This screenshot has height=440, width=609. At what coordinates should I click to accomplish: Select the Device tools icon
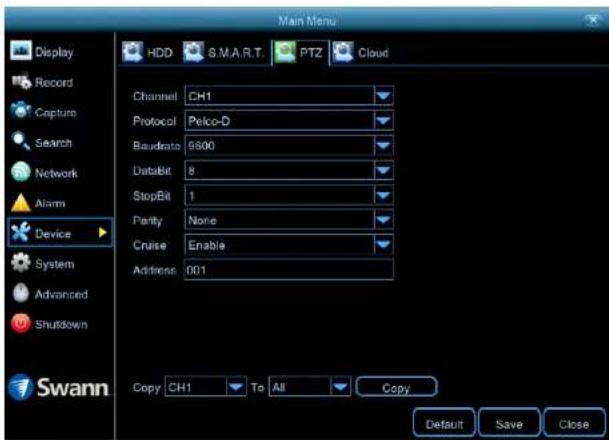click(x=21, y=233)
